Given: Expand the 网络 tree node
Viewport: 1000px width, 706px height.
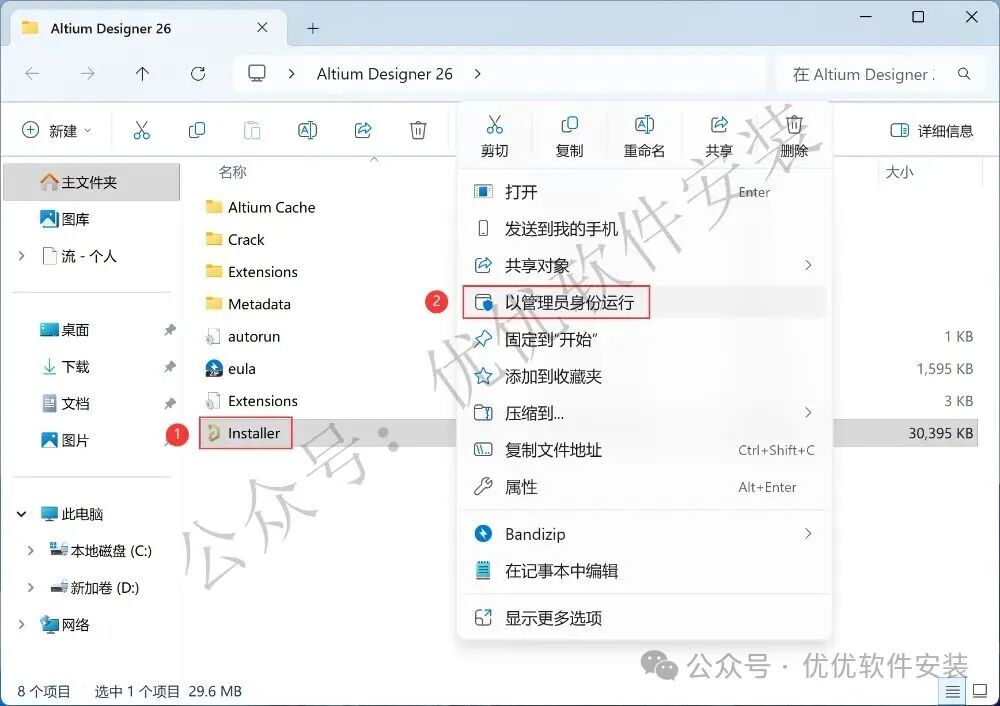Looking at the screenshot, I should pos(22,624).
